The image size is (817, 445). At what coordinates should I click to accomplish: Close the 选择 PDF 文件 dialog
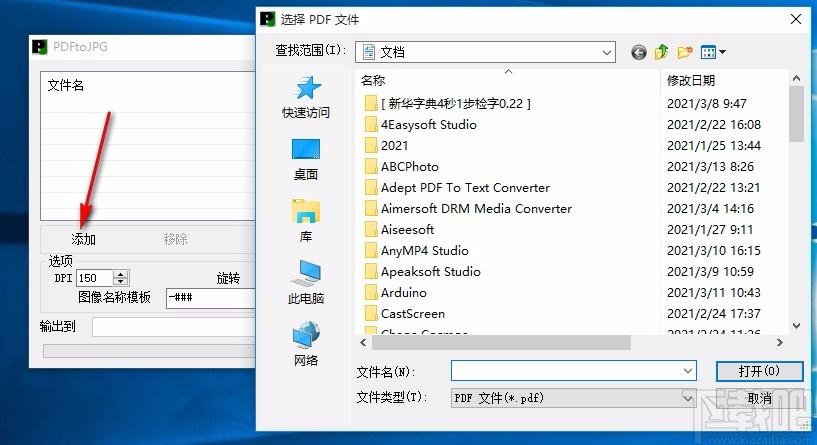pyautogui.click(x=796, y=19)
